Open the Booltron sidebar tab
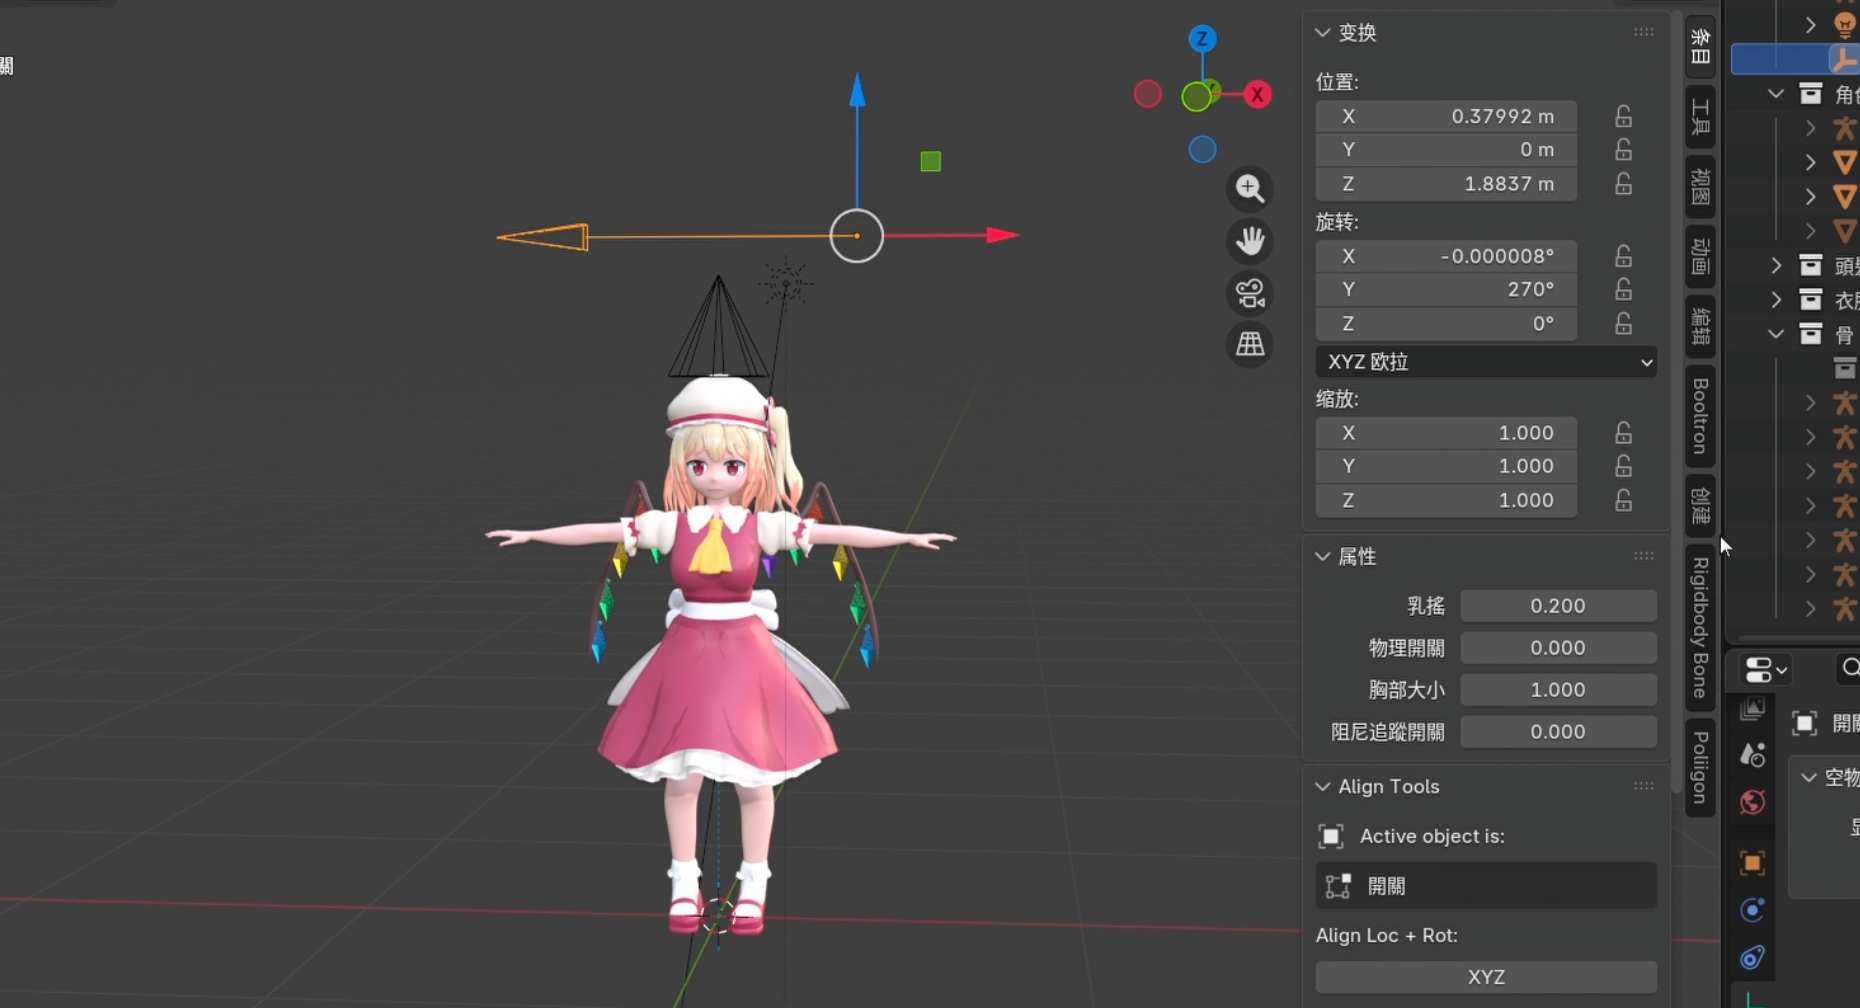 tap(1700, 416)
